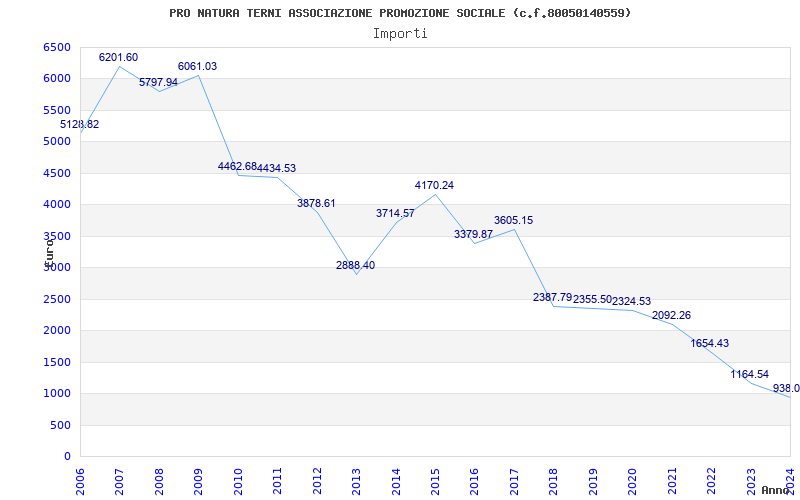Select year 2018 on x-axis

554,482
